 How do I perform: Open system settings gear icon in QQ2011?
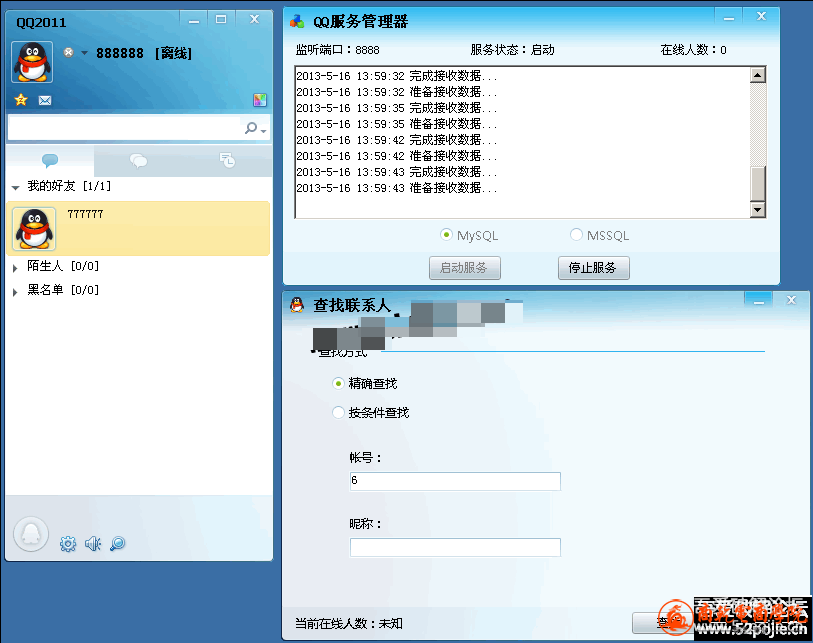point(67,543)
